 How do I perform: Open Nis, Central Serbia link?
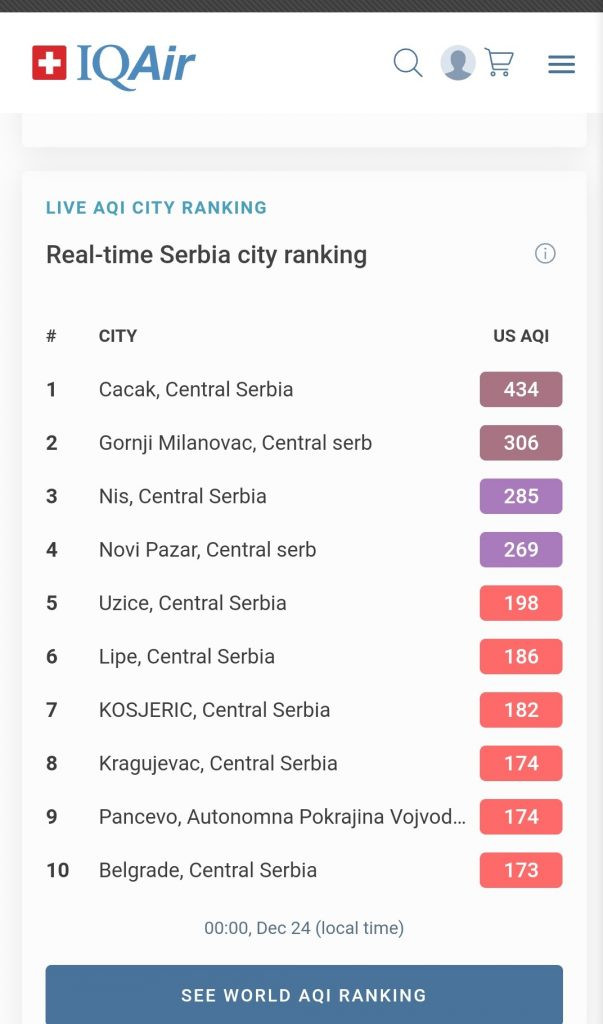[x=182, y=497]
